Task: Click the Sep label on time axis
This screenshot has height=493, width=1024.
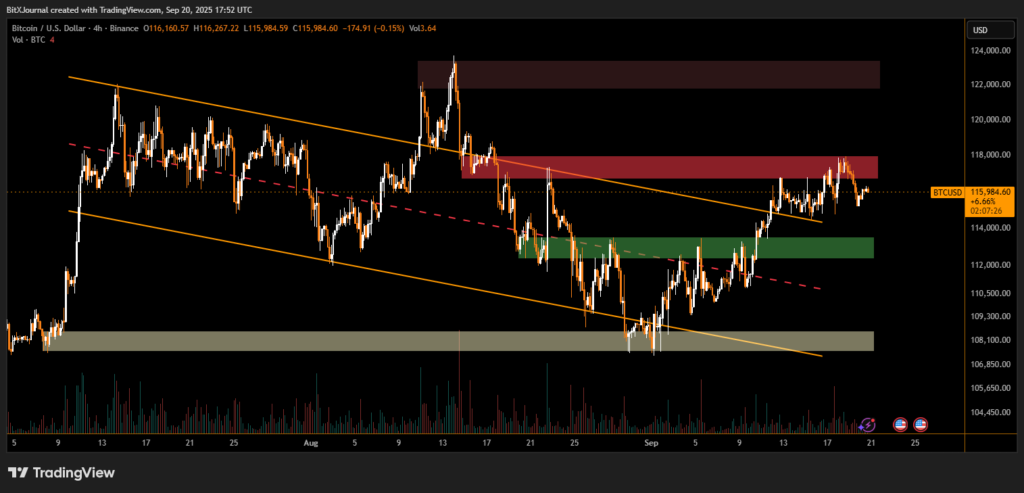Action: pyautogui.click(x=652, y=441)
